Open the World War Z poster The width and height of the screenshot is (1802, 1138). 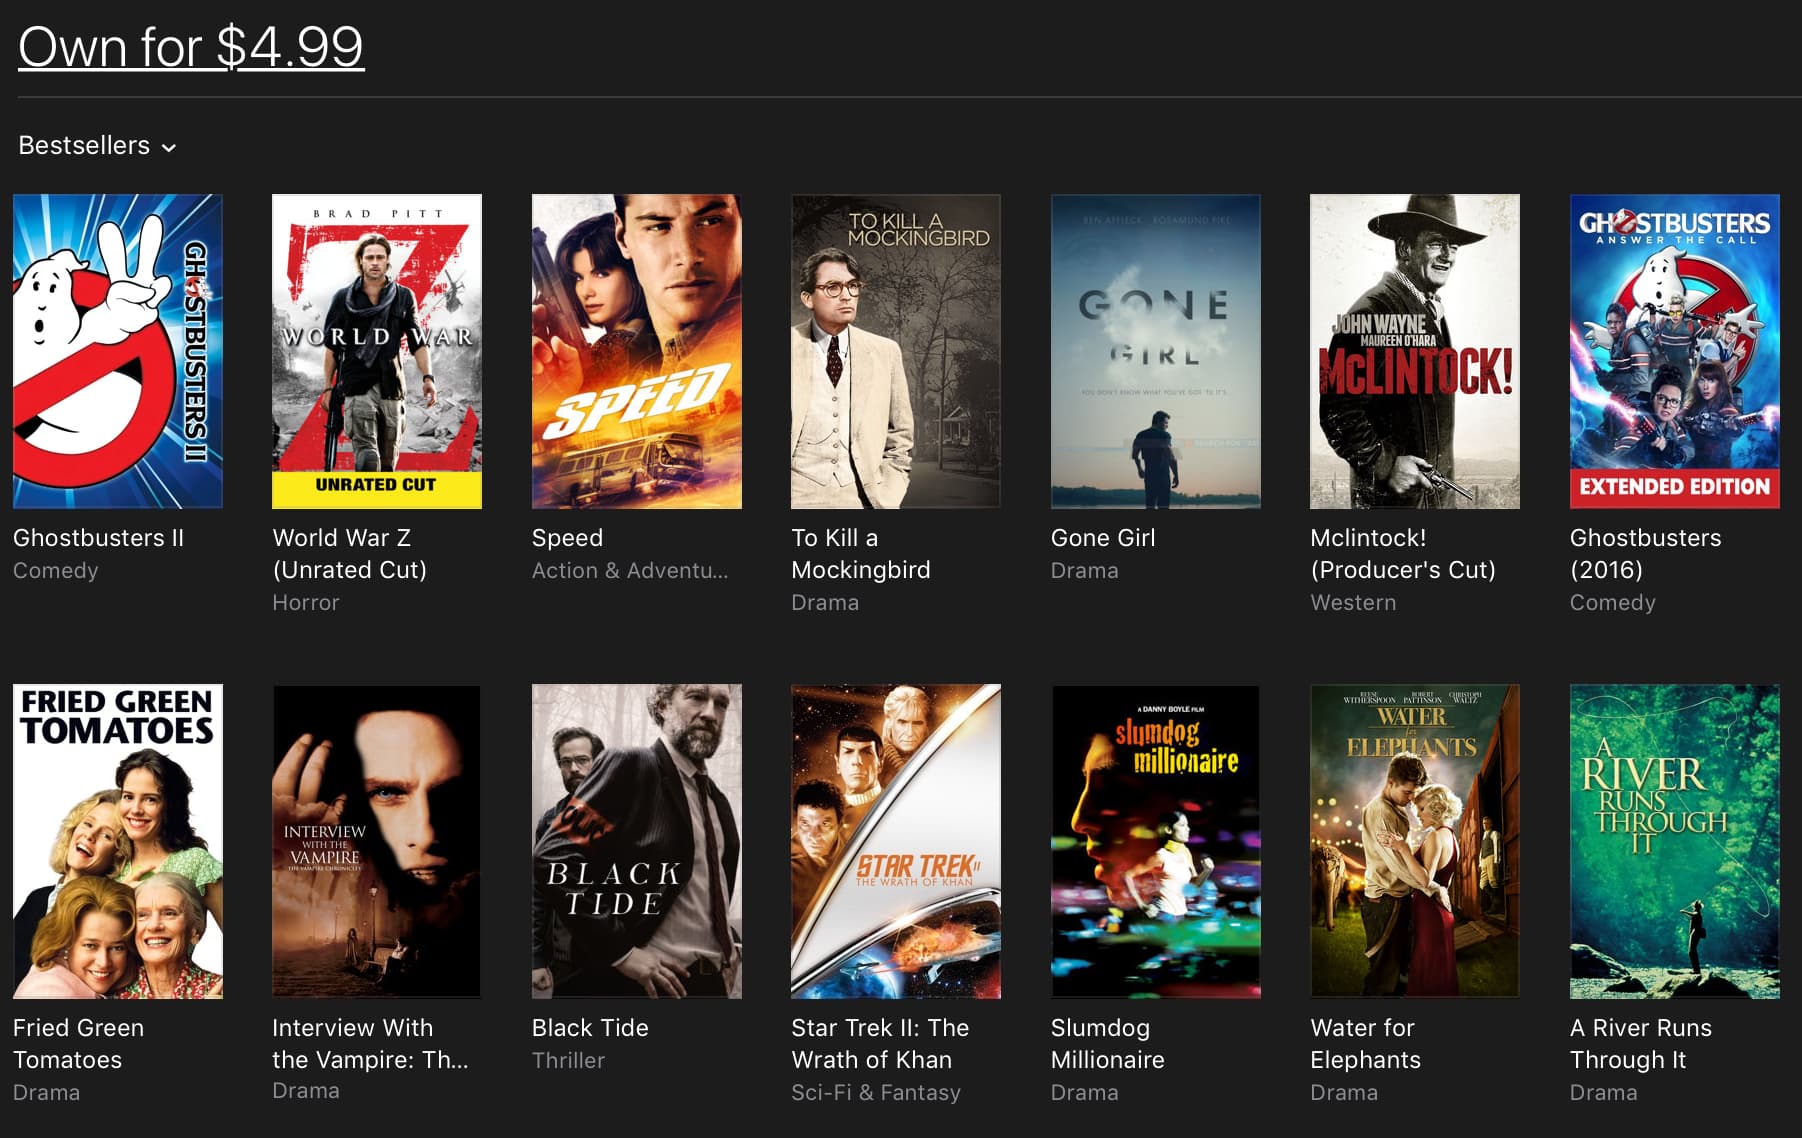tap(377, 351)
